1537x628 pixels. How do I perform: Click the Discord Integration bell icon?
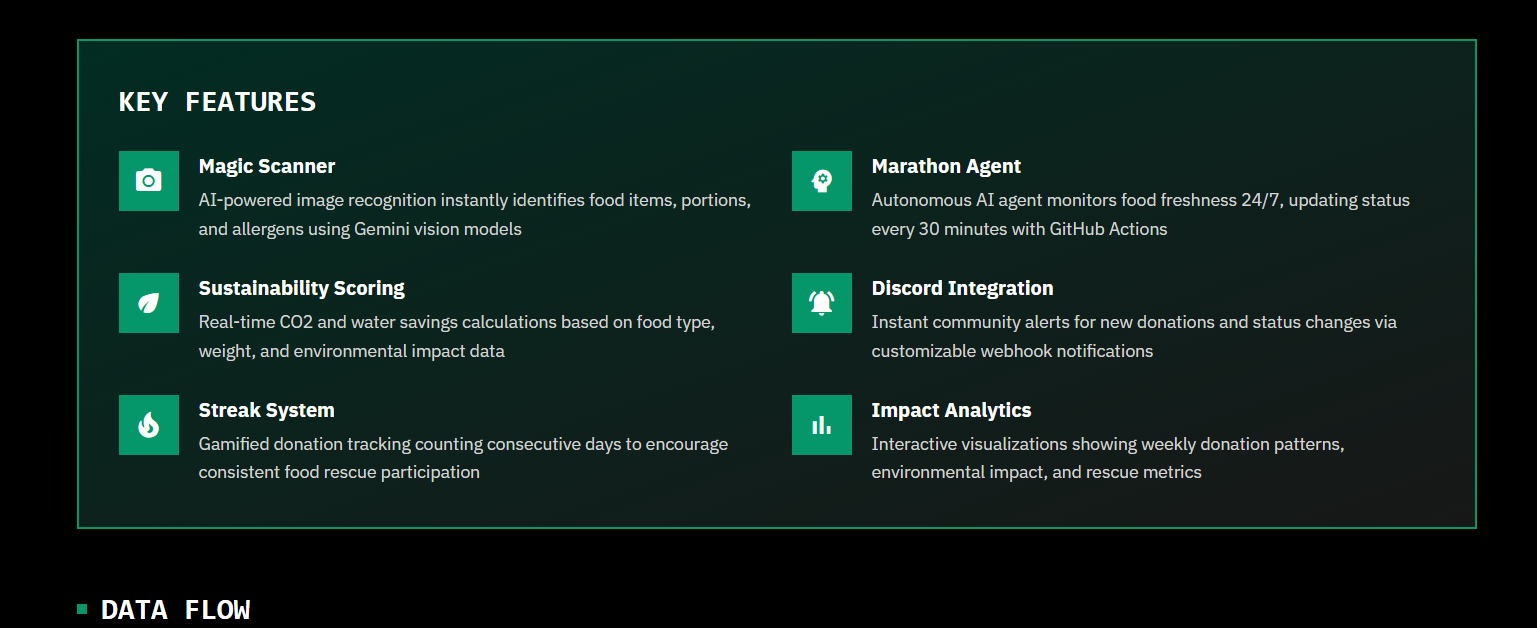[x=822, y=303]
